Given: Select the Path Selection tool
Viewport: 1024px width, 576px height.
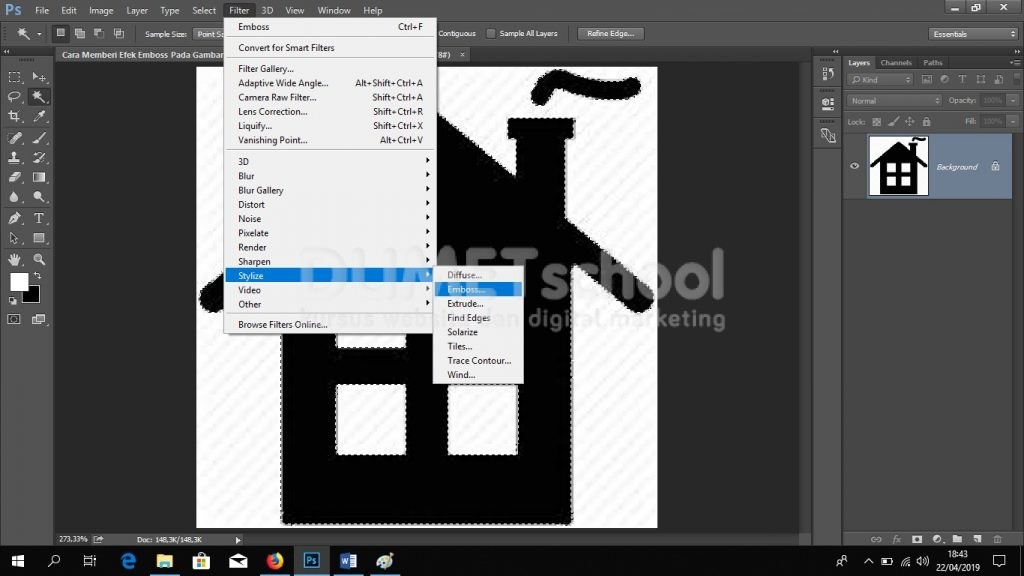Looking at the screenshot, I should 14,238.
